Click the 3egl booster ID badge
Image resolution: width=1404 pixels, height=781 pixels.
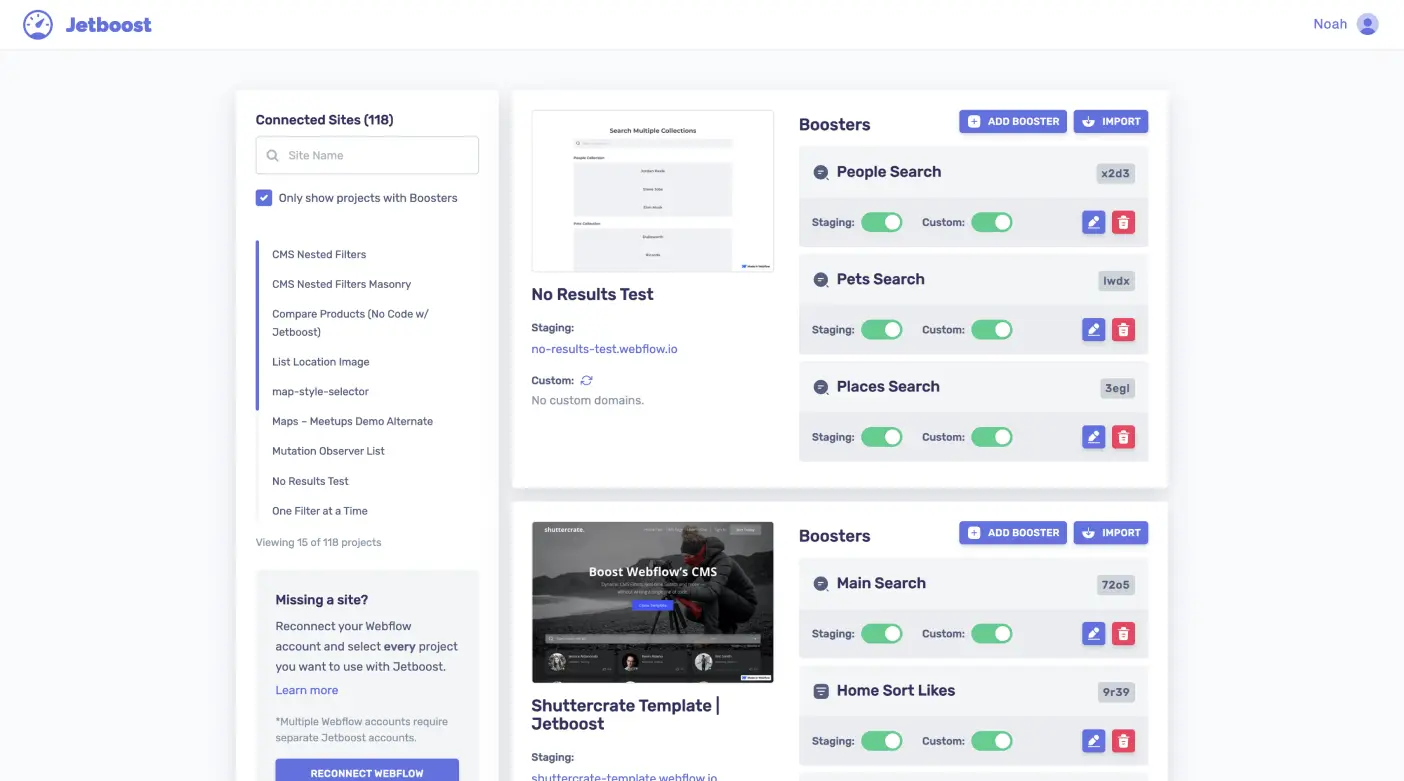[x=1117, y=388]
